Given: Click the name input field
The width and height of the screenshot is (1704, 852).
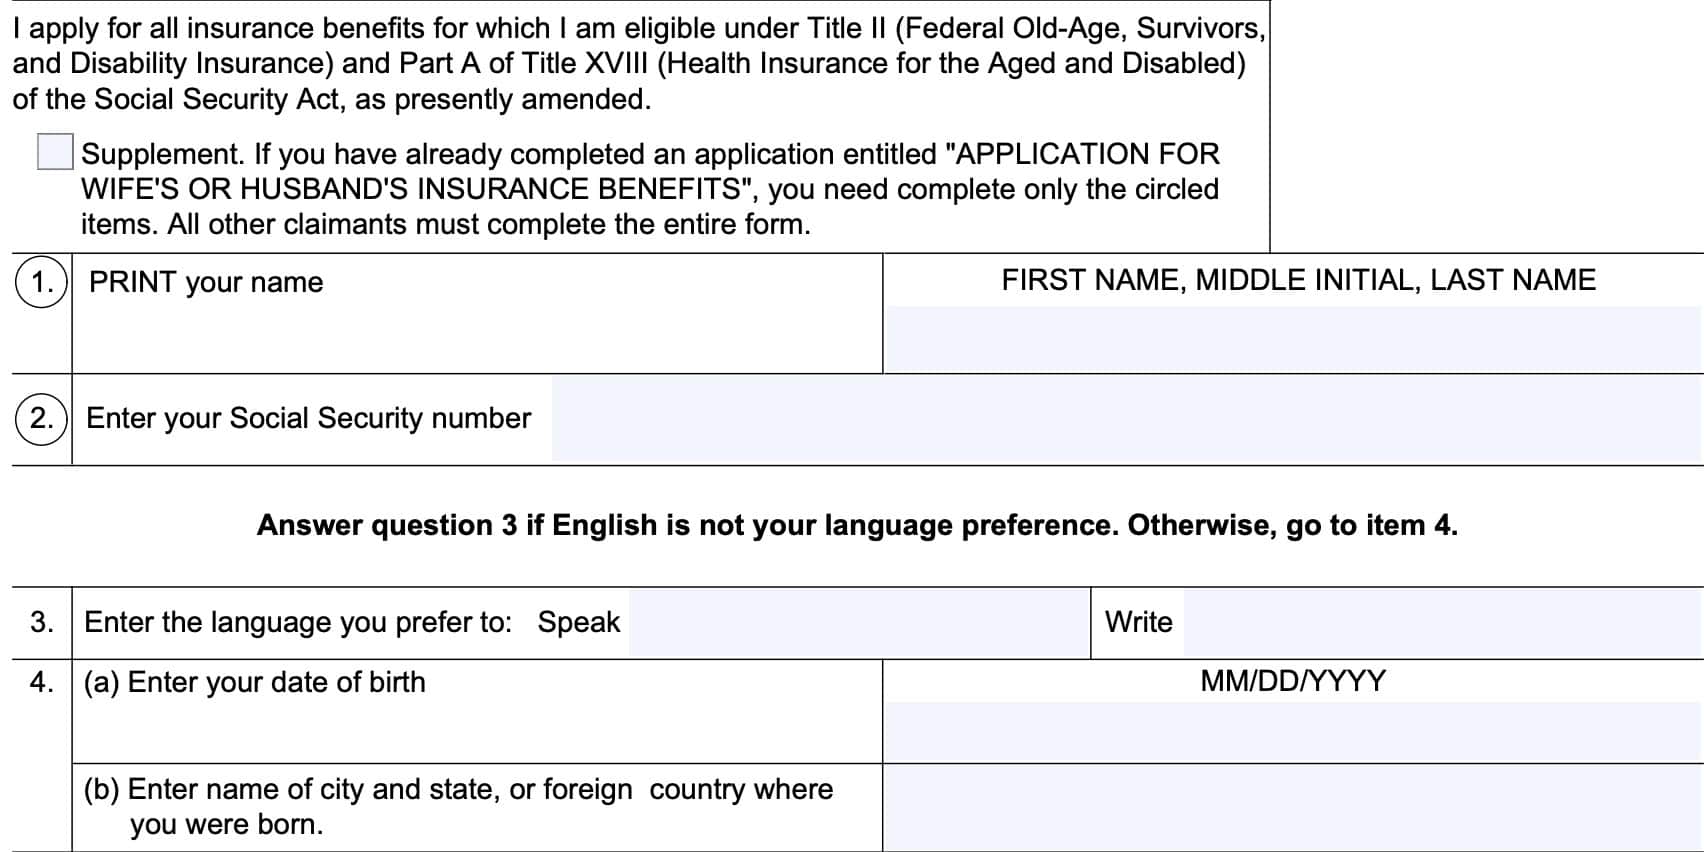Looking at the screenshot, I should tap(1292, 340).
